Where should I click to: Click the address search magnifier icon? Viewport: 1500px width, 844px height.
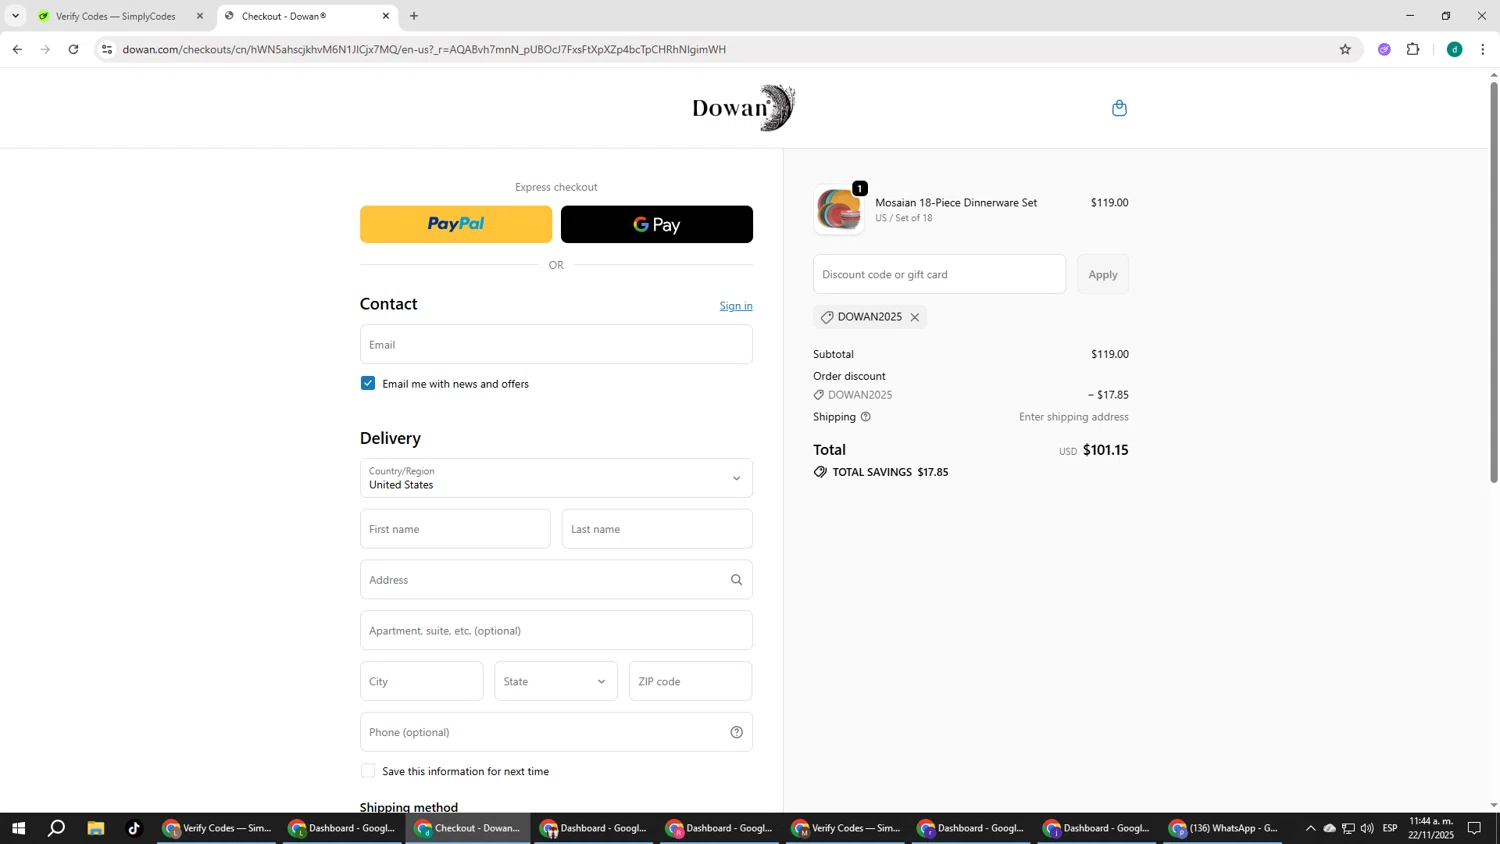(x=736, y=580)
